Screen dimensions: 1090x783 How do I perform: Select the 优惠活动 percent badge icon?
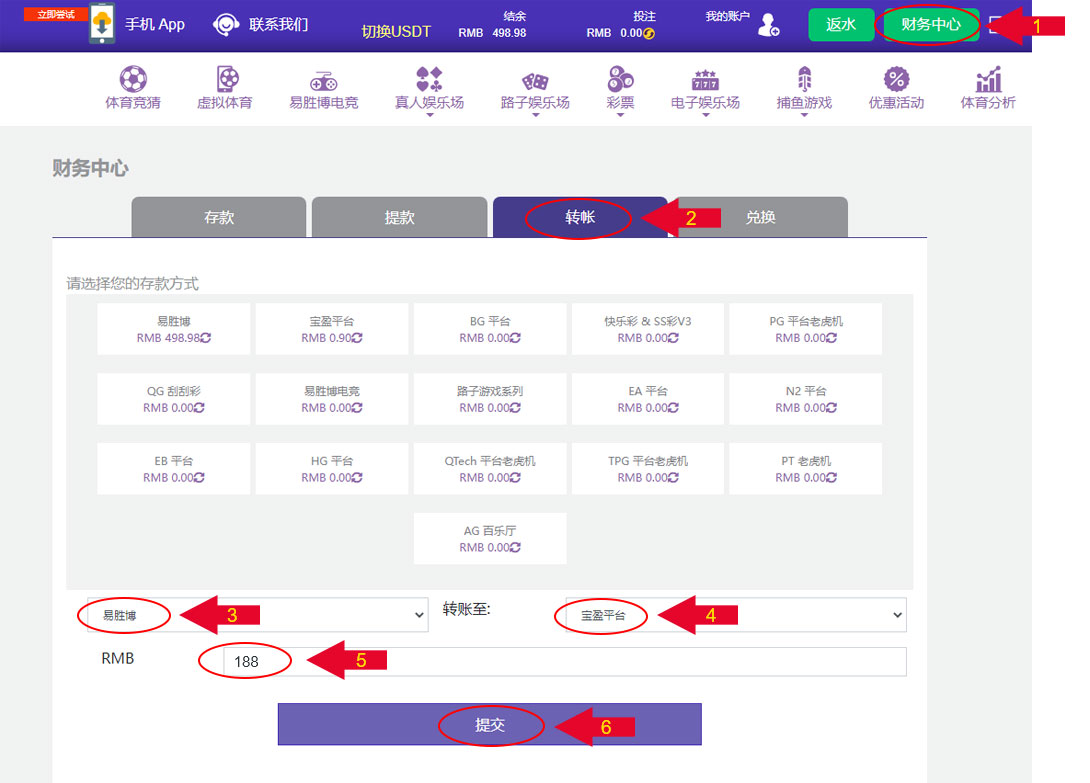point(896,79)
